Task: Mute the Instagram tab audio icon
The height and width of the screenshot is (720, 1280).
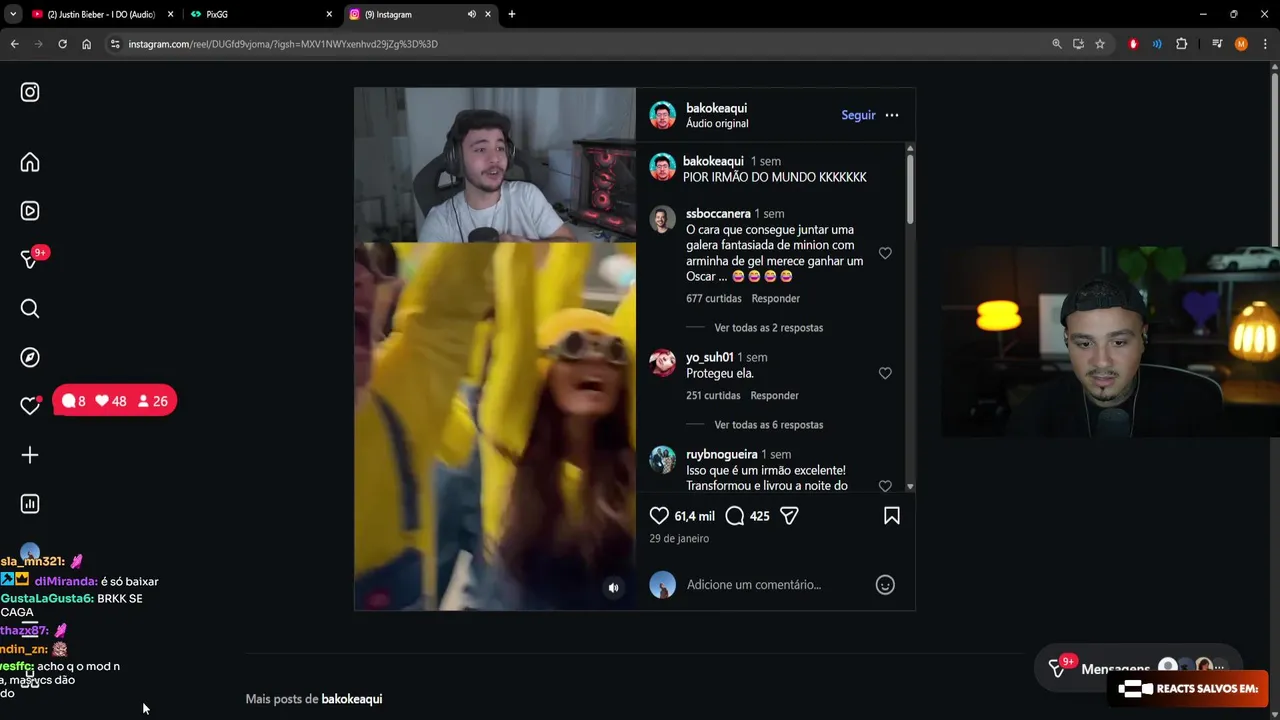Action: pos(471,14)
